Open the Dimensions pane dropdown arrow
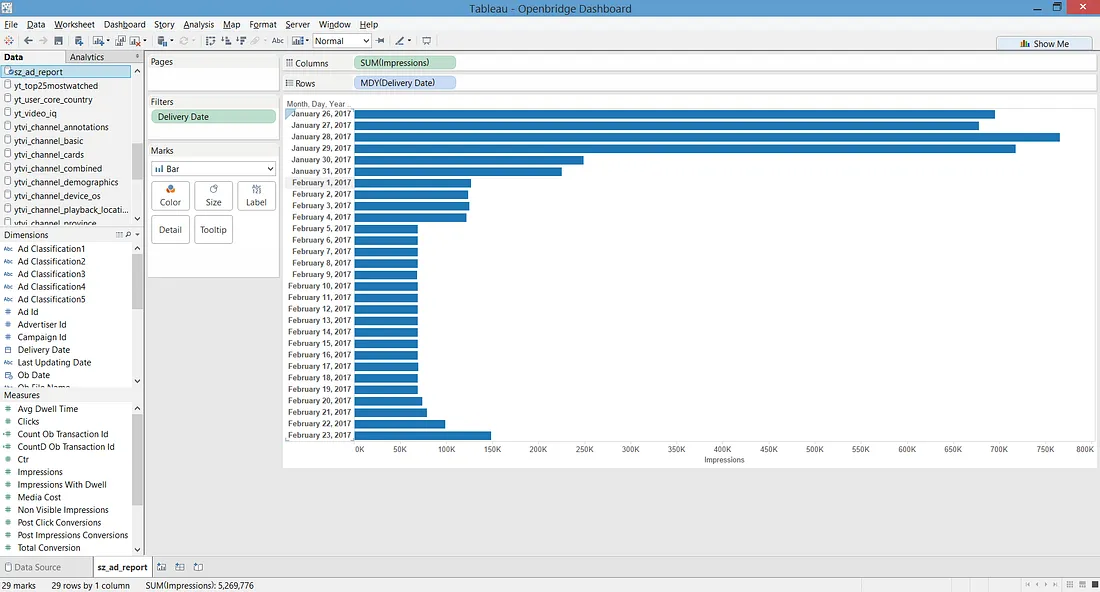Image resolution: width=1100 pixels, height=592 pixels. 138,235
